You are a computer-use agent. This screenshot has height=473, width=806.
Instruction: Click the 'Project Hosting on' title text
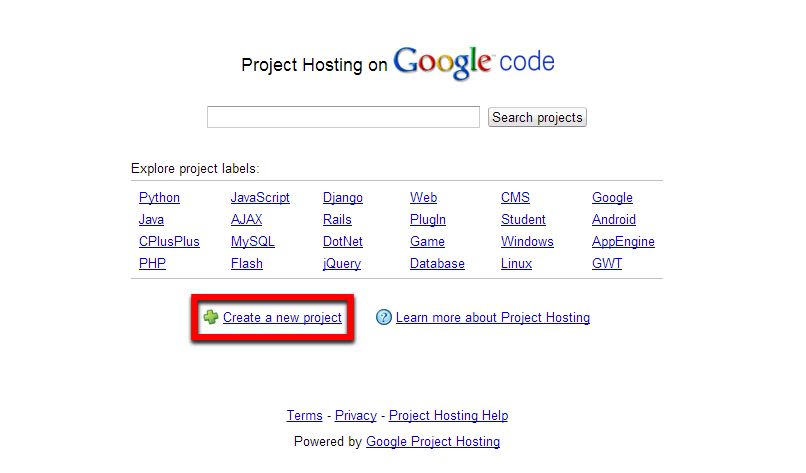coord(315,65)
